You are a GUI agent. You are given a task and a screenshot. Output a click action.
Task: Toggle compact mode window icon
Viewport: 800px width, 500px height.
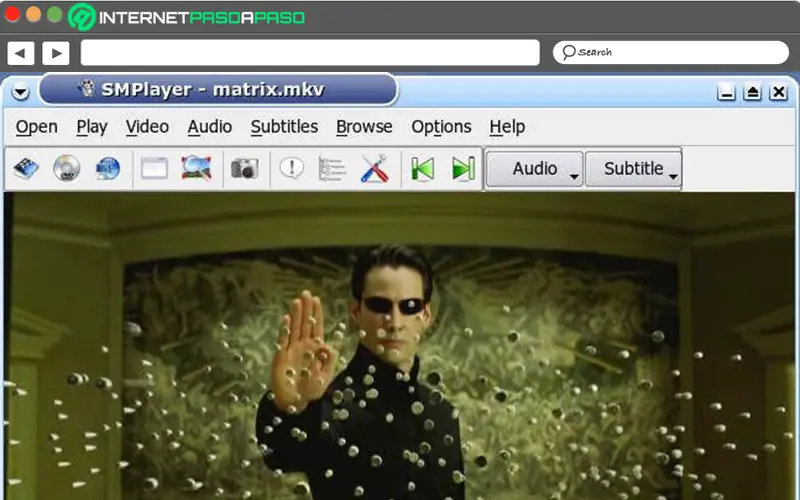(x=154, y=168)
